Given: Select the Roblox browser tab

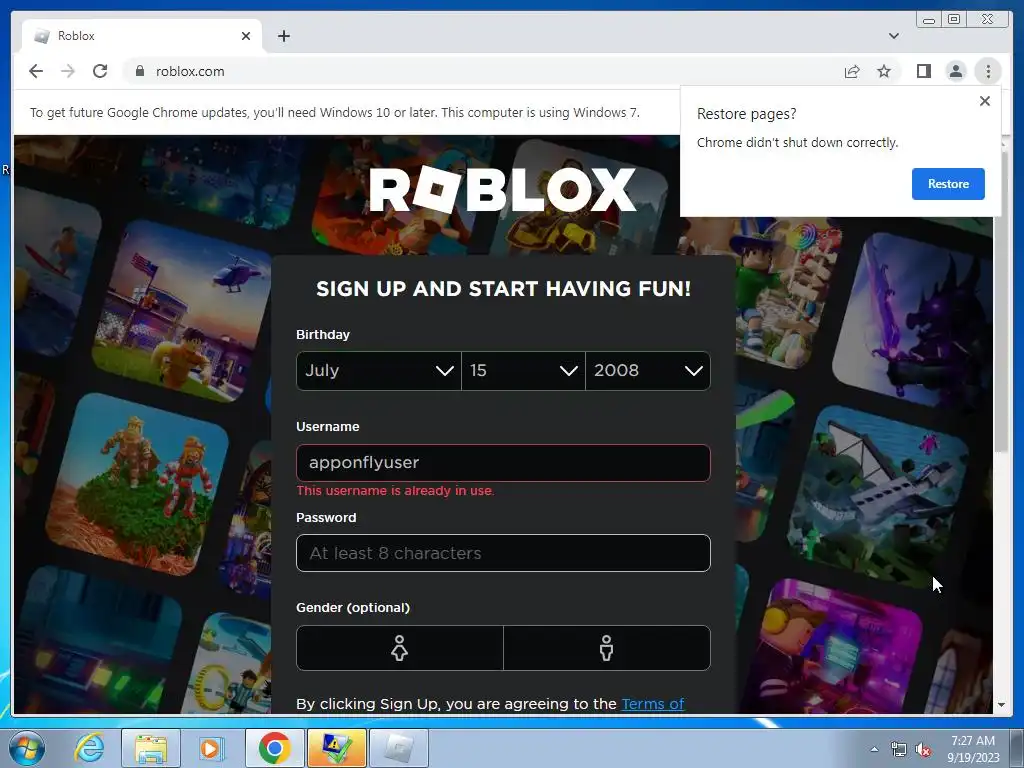Looking at the screenshot, I should (142, 36).
